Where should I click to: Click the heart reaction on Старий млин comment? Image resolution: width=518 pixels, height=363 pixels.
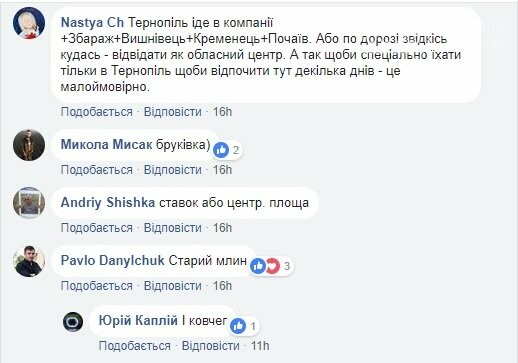pyautogui.click(x=273, y=266)
